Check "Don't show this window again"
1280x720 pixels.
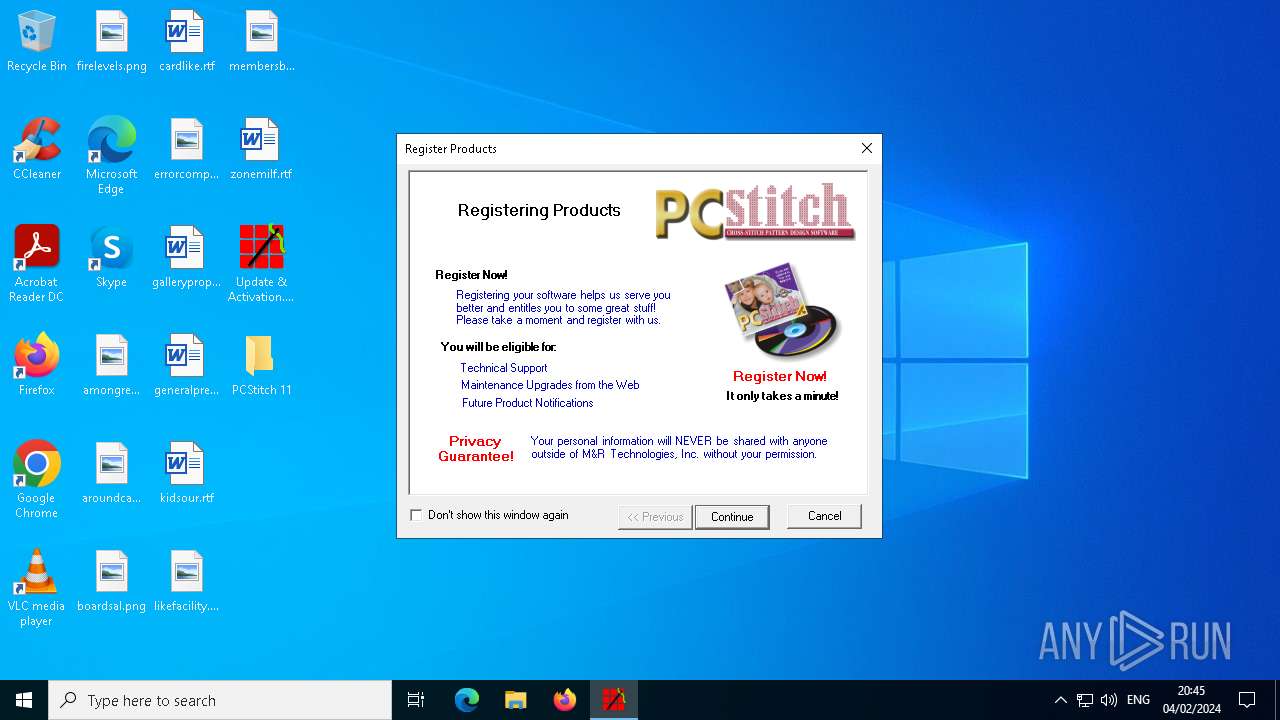pyautogui.click(x=417, y=515)
